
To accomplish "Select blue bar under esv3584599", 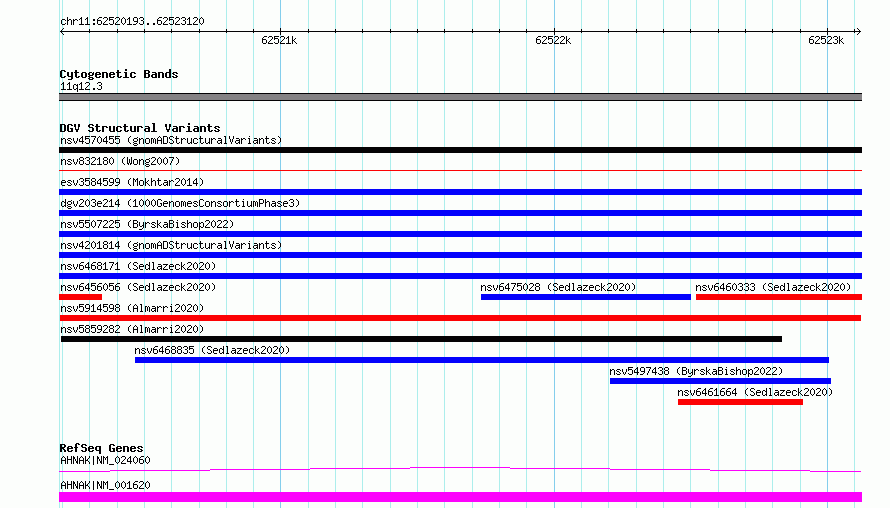I will pos(460,192).
